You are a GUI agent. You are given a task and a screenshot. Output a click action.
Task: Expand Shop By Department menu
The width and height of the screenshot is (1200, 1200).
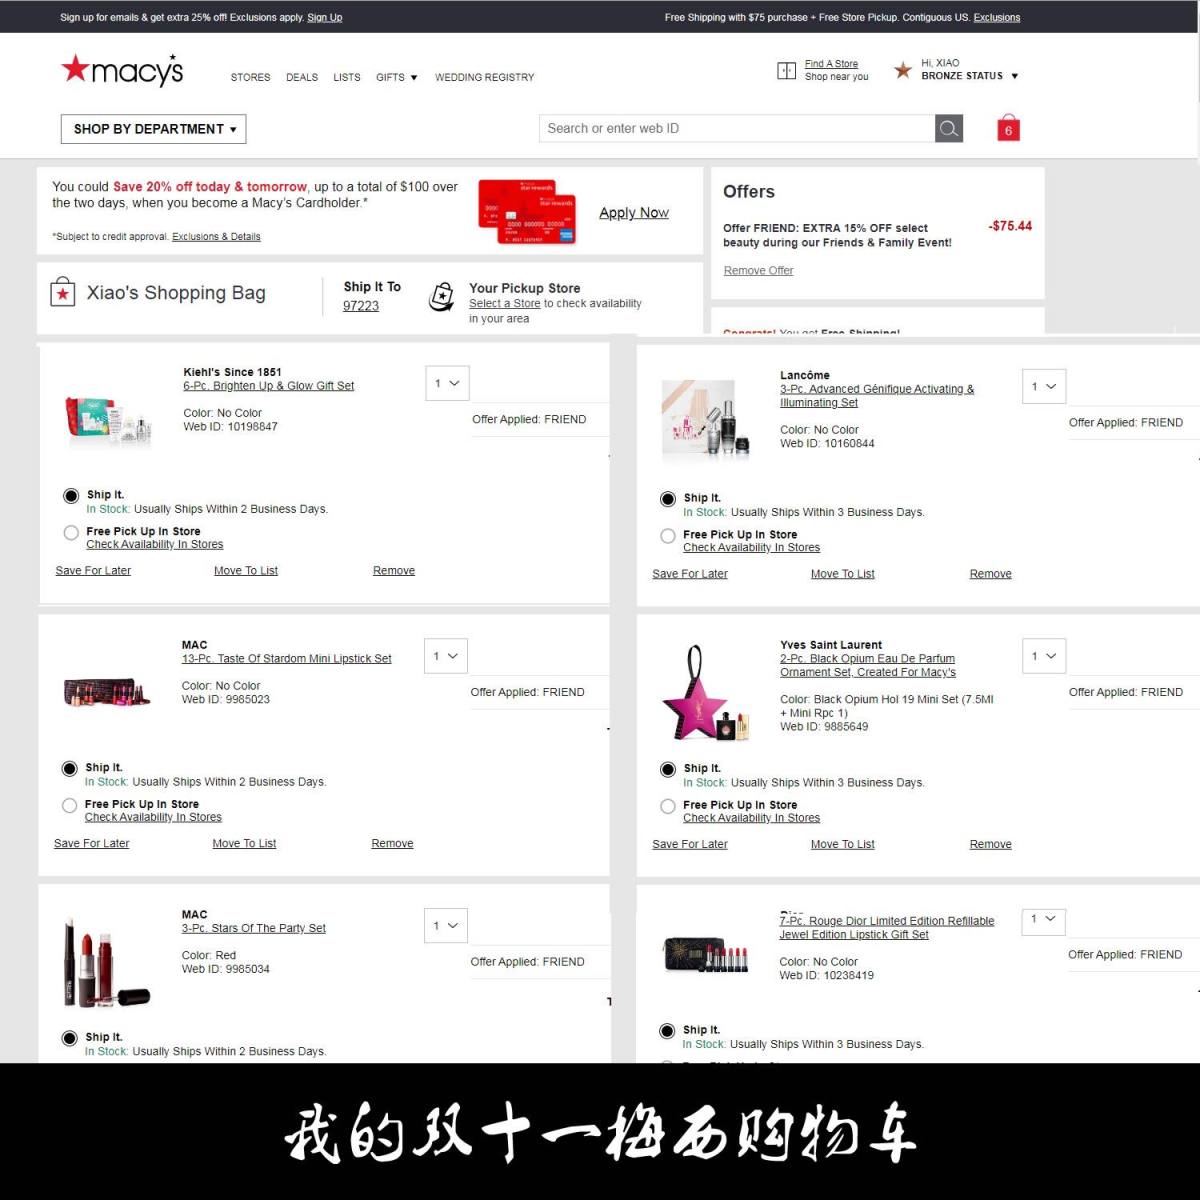click(154, 129)
